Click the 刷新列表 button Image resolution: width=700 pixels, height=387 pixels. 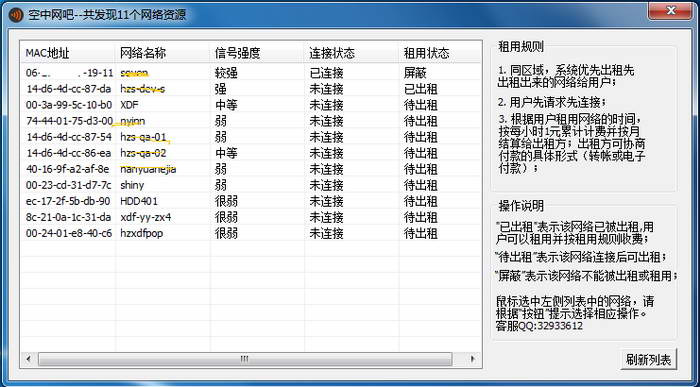pyautogui.click(x=648, y=360)
